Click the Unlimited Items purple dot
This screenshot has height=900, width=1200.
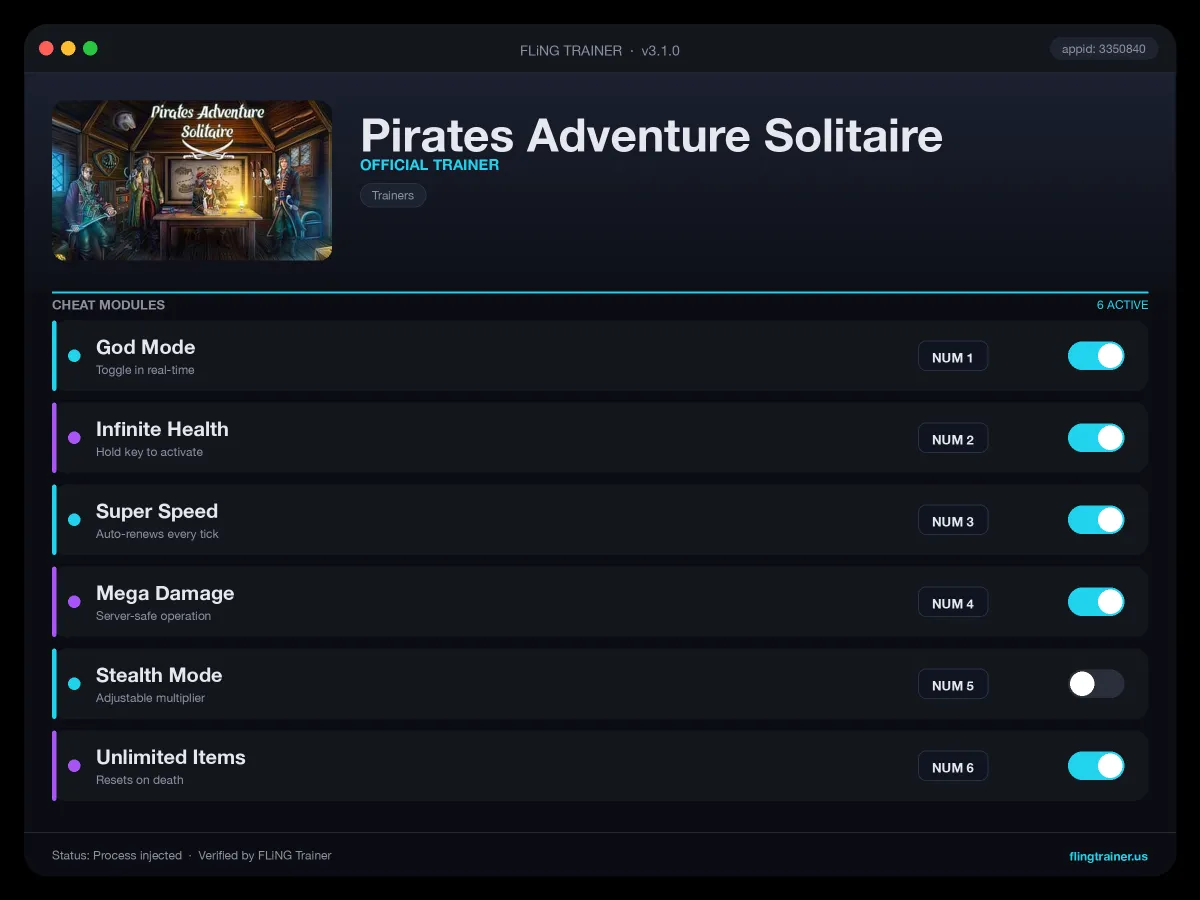pos(74,766)
